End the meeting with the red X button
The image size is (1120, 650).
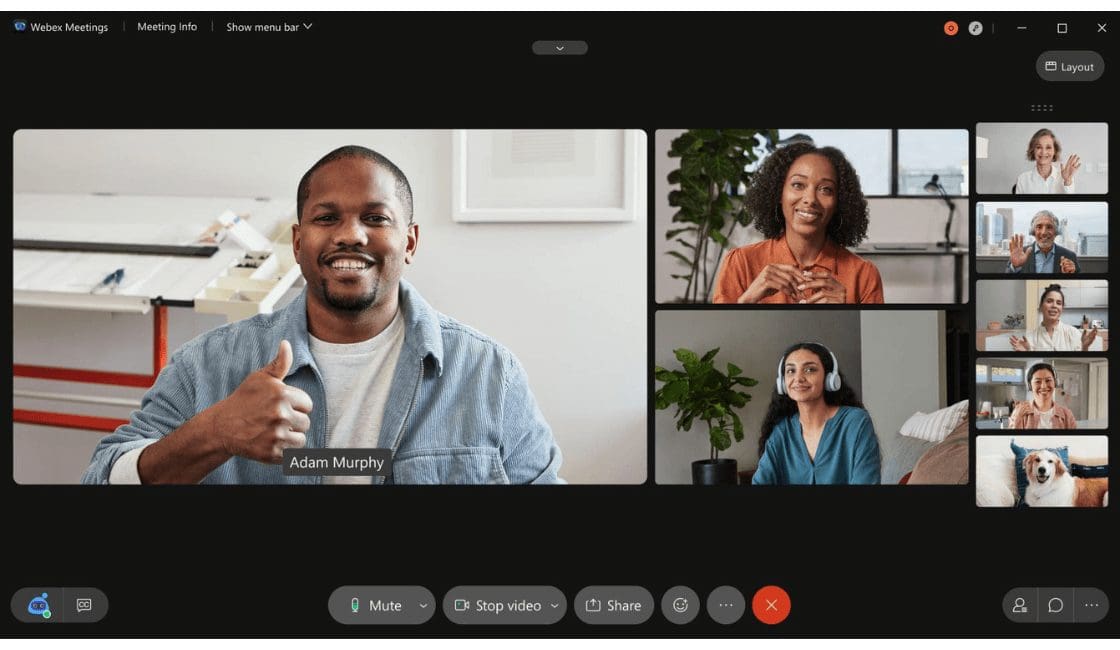[771, 605]
